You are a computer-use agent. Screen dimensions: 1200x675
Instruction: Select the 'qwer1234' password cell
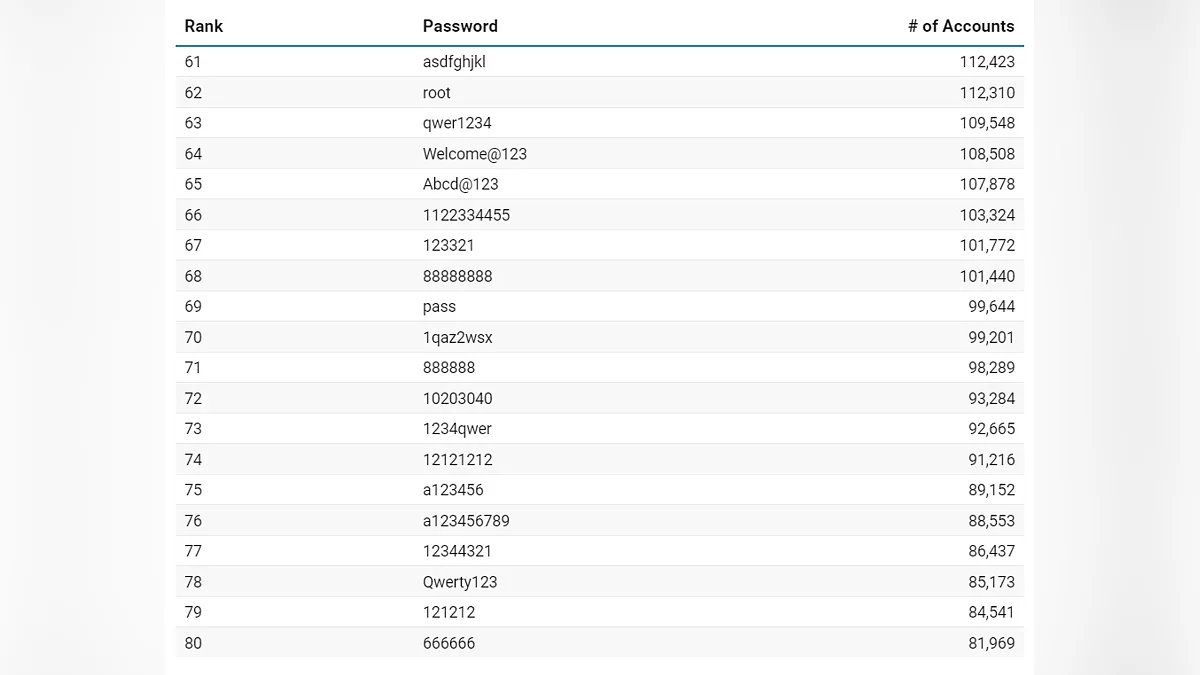point(457,123)
